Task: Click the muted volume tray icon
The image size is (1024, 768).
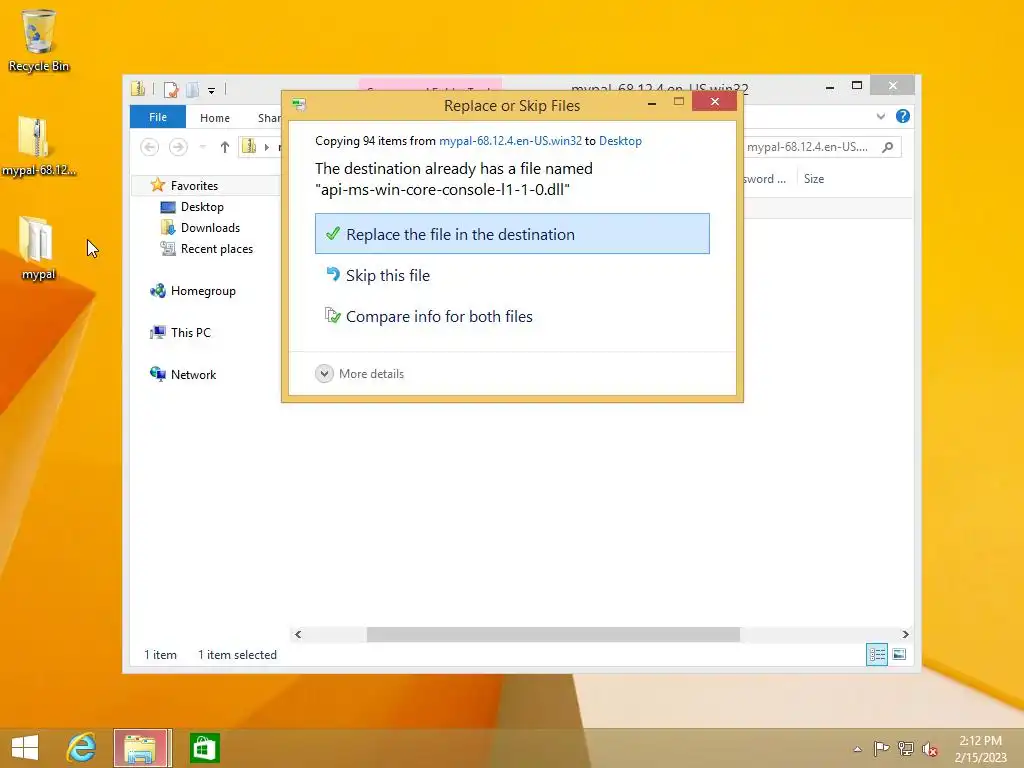Action: pyautogui.click(x=930, y=749)
